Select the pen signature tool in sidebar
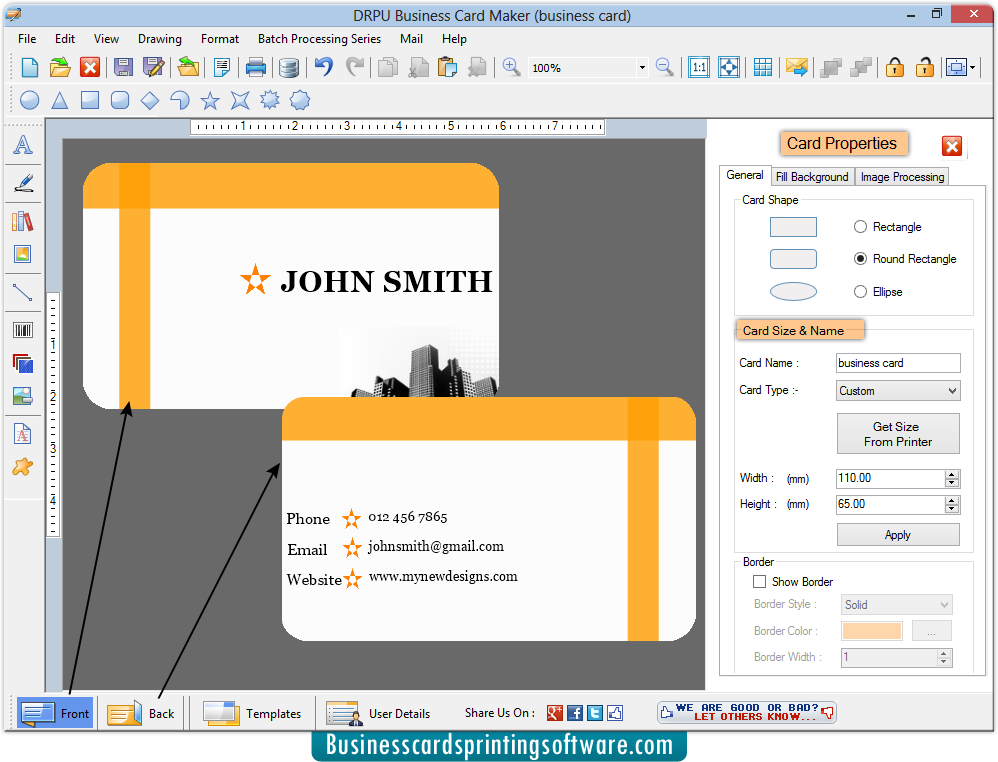Image resolution: width=998 pixels, height=762 pixels. tap(23, 183)
